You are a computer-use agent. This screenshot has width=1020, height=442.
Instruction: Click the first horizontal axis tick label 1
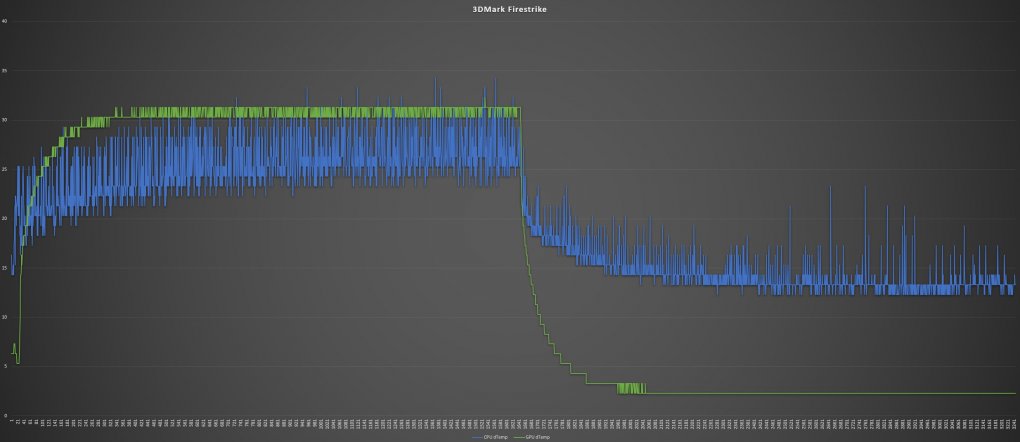tap(12, 422)
